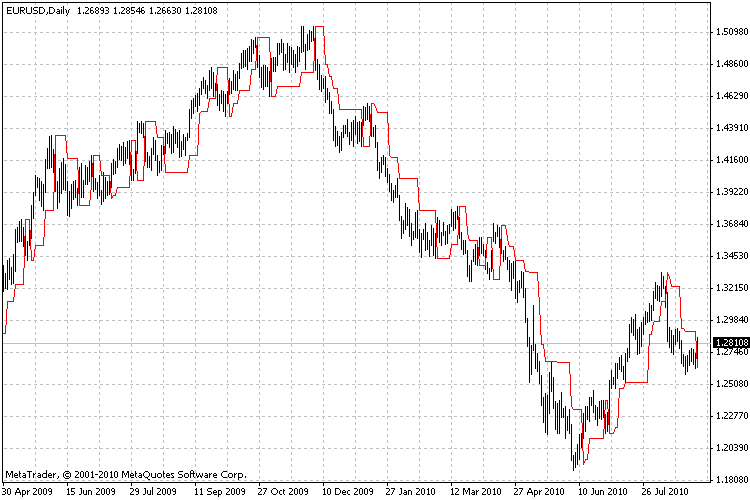The image size is (750, 500).
Task: Click the 1.43910 price level label
Action: [x=729, y=128]
